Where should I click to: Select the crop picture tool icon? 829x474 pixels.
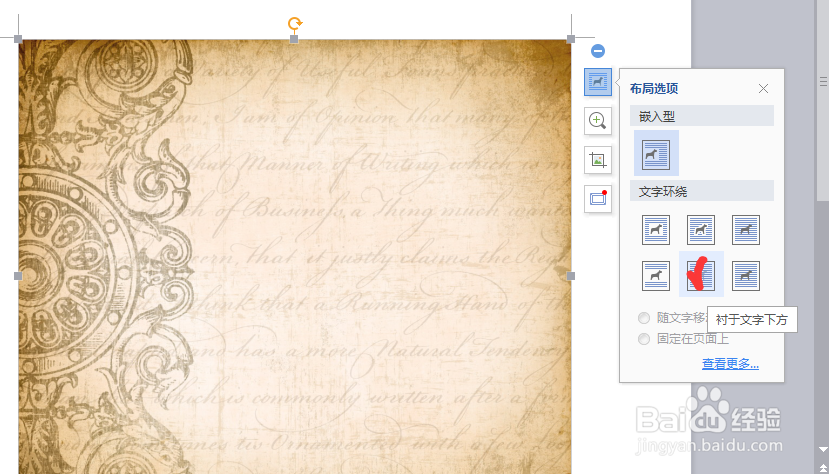tap(598, 160)
